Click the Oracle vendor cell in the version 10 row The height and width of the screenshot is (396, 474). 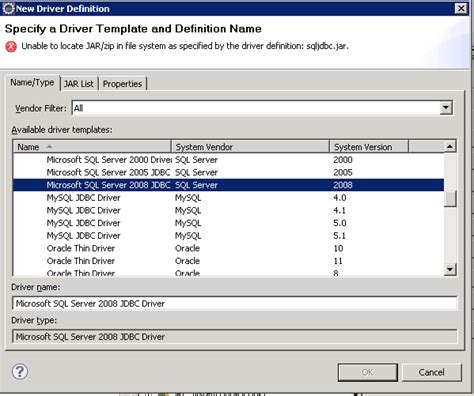(187, 248)
